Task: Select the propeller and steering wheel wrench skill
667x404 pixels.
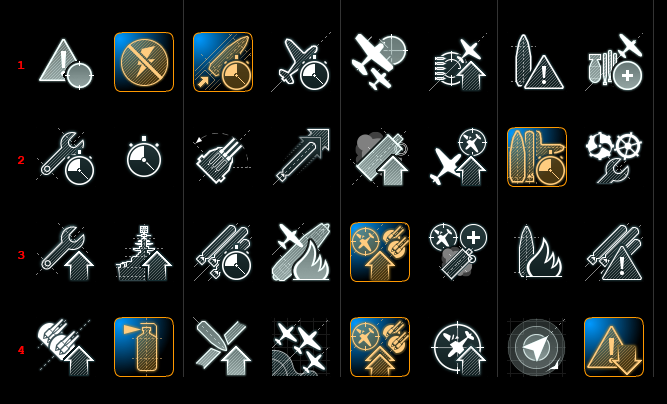Action: (x=614, y=157)
